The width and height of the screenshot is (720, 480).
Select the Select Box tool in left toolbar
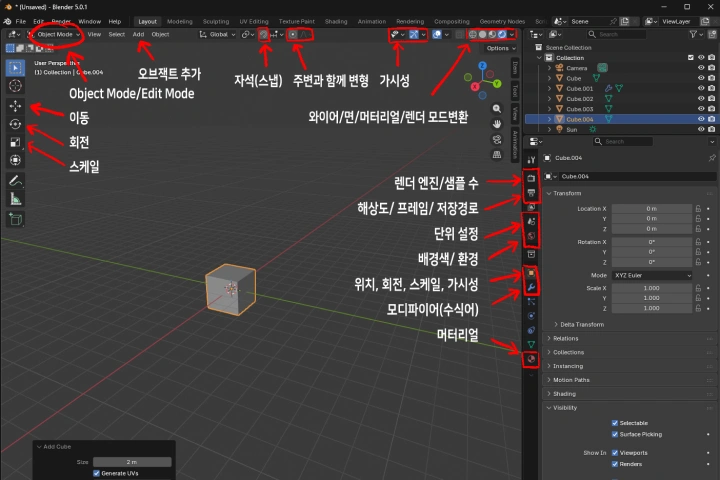[15, 68]
